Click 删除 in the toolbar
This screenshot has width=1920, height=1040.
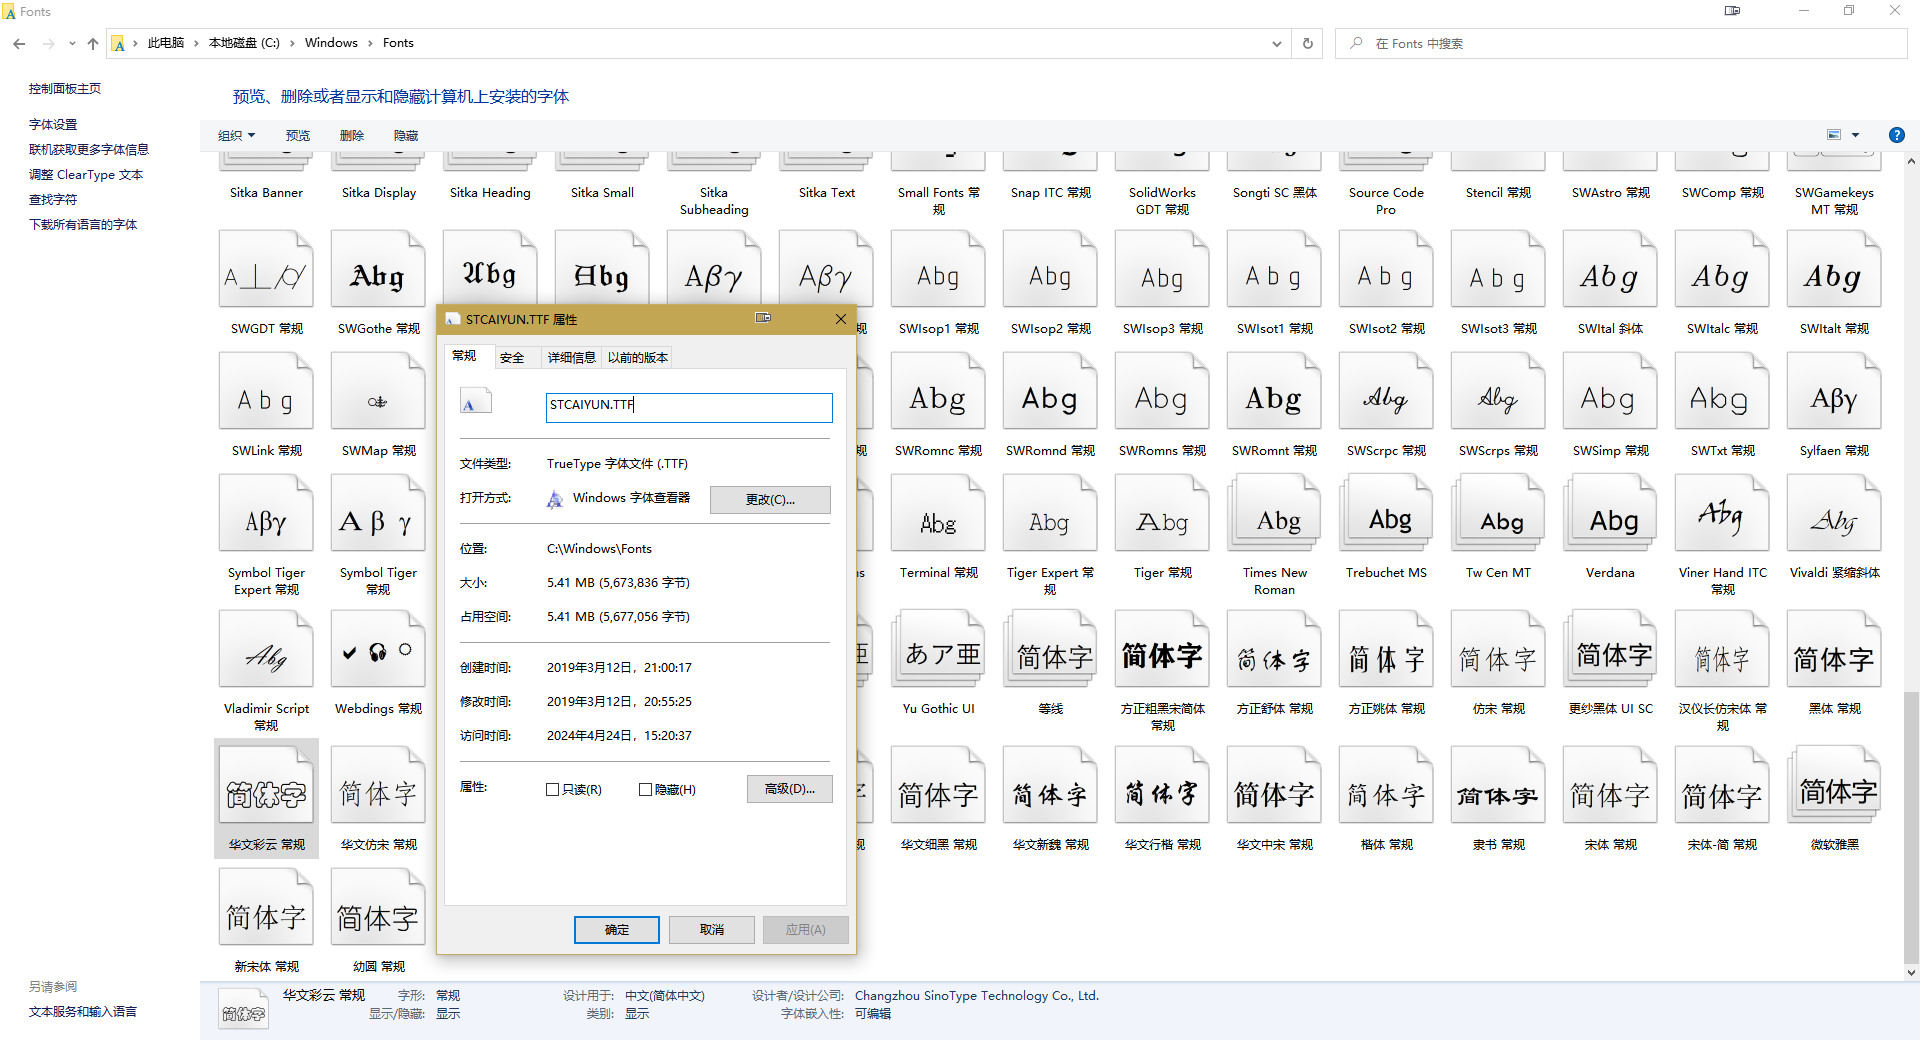352,135
